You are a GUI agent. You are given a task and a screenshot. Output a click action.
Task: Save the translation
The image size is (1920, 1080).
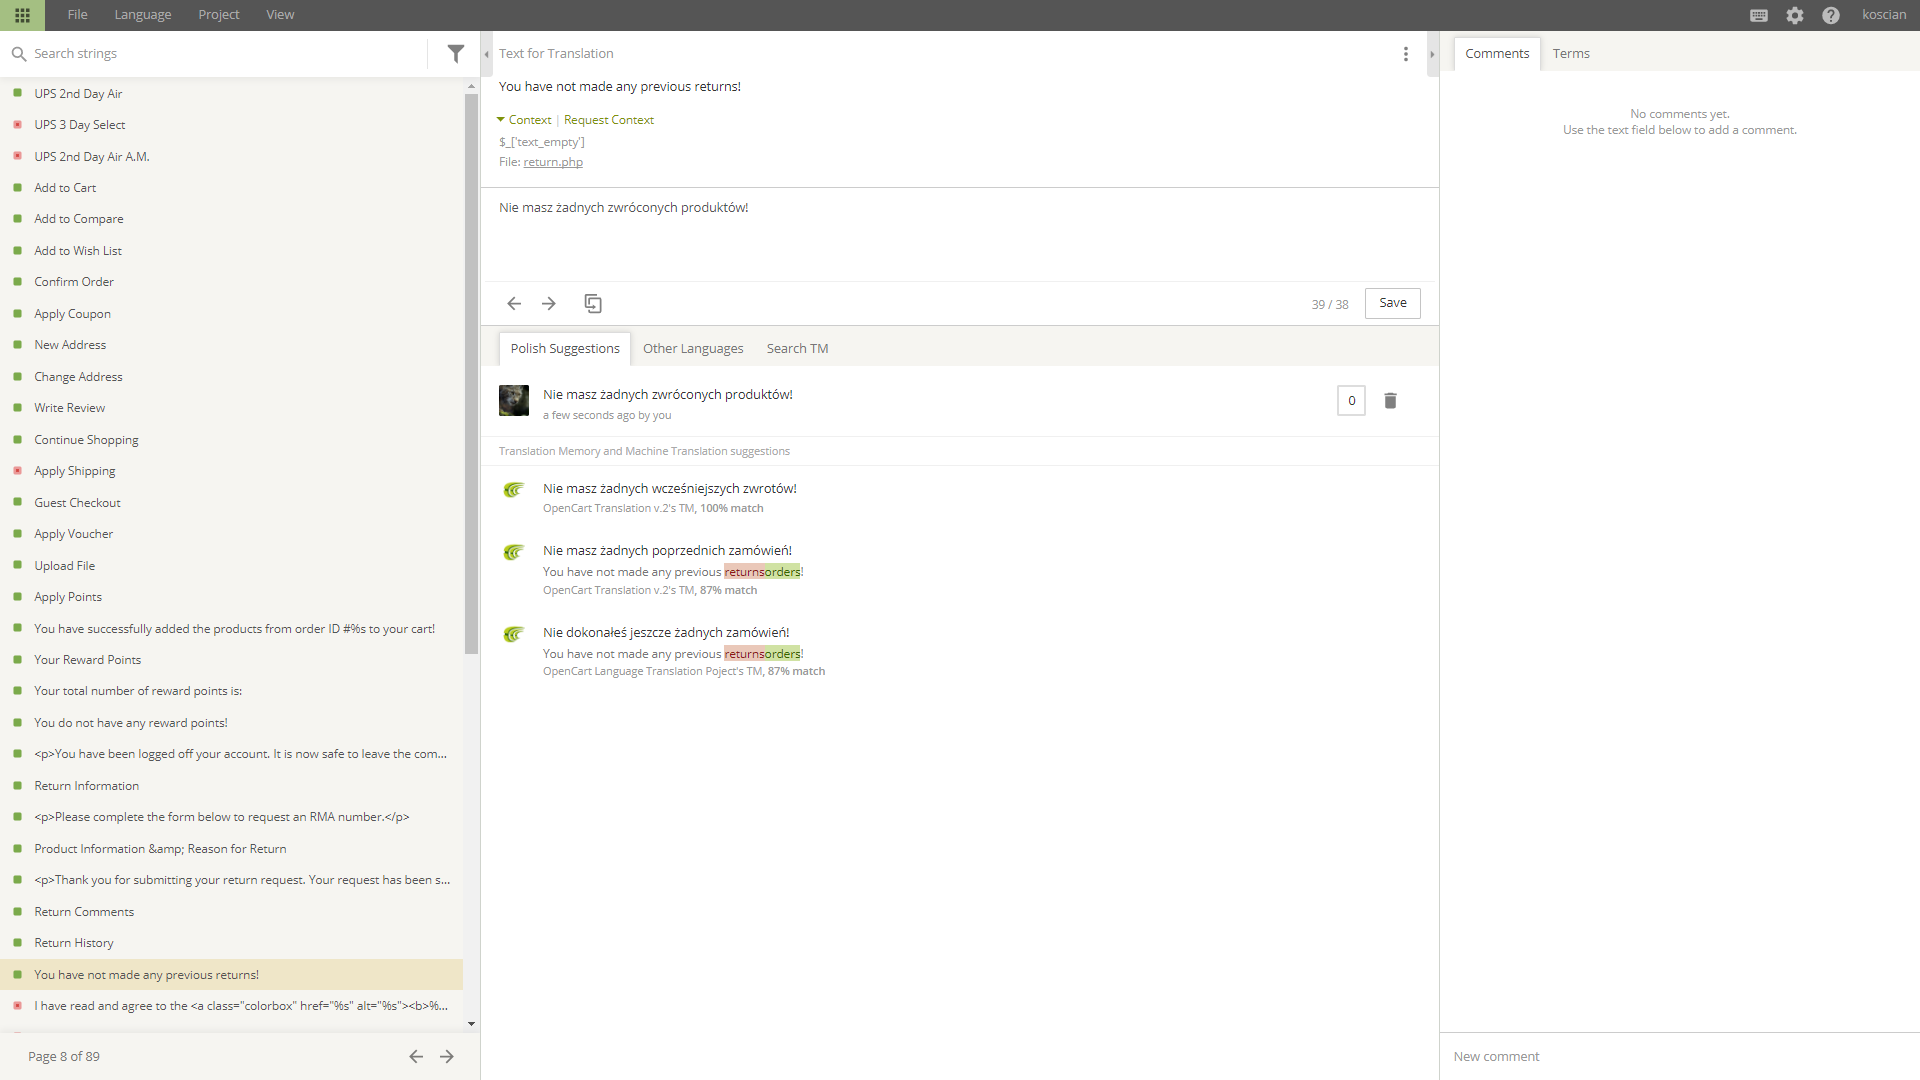(x=1393, y=303)
